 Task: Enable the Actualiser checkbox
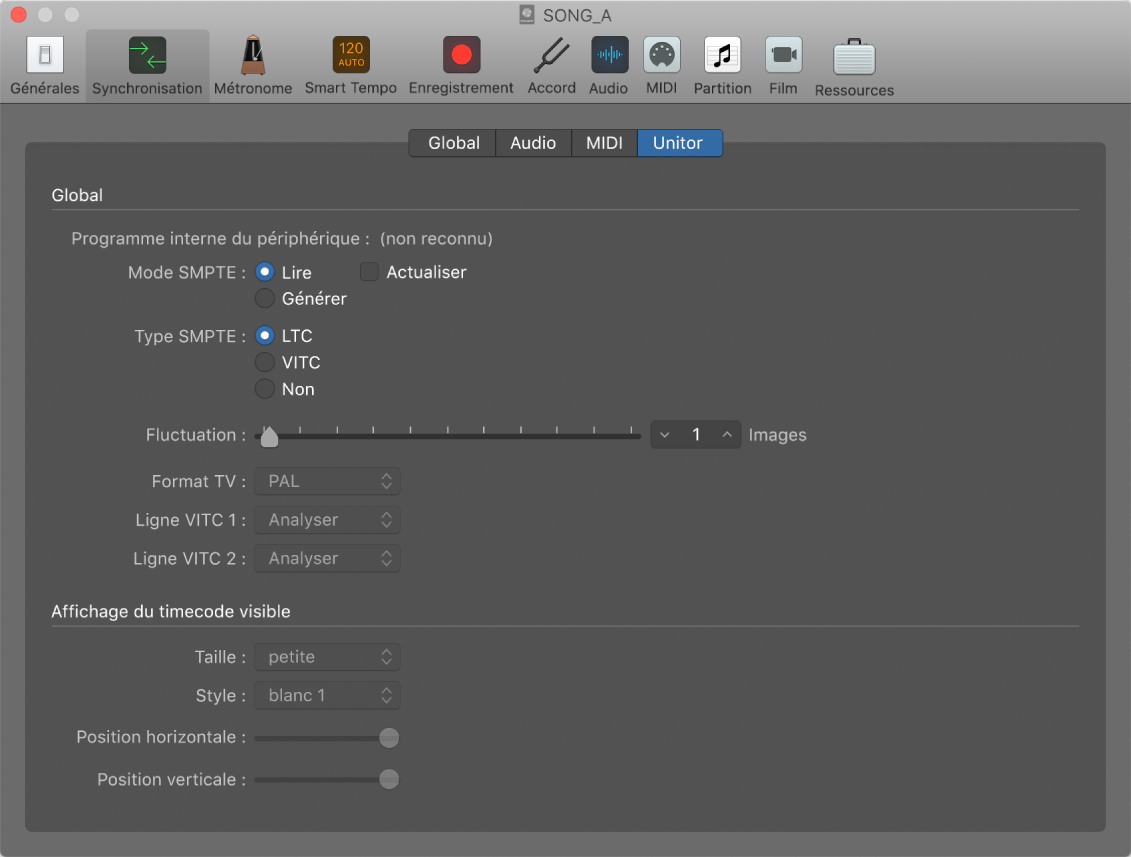(x=369, y=272)
